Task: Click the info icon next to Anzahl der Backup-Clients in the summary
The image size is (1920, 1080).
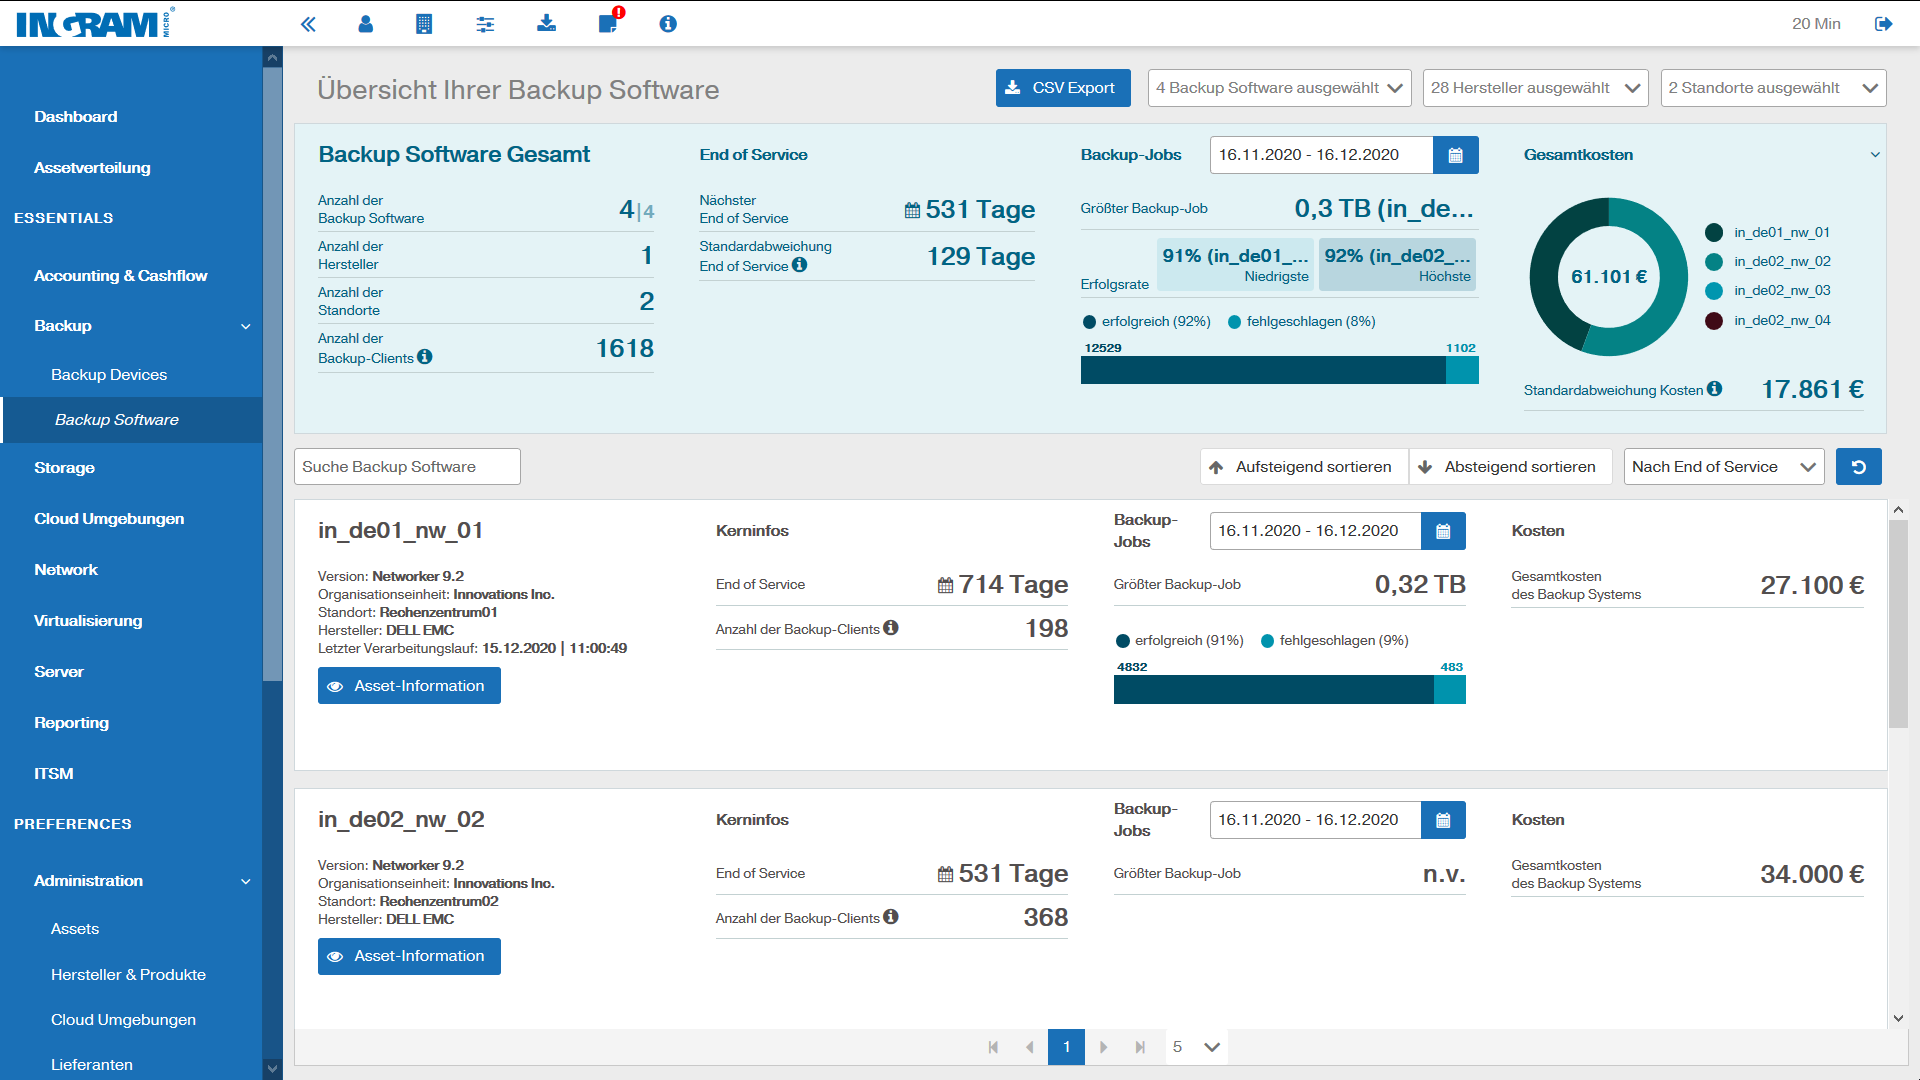Action: (x=425, y=357)
